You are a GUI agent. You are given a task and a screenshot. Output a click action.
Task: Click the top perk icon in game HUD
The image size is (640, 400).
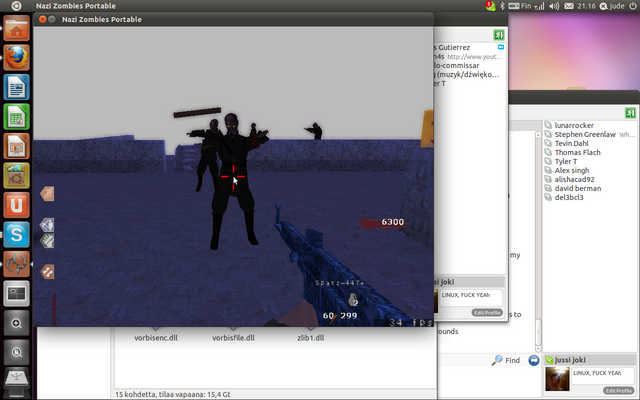tap(47, 193)
